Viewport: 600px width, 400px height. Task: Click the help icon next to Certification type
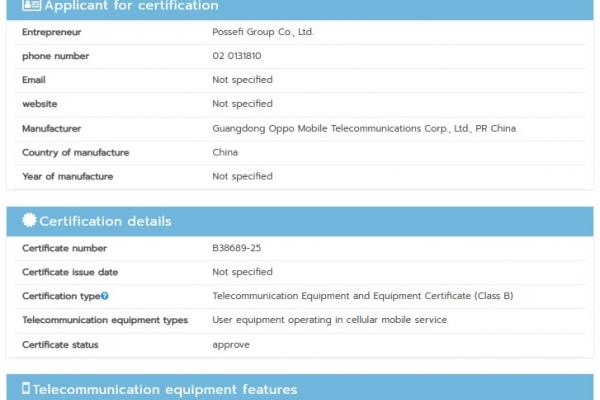pos(104,296)
